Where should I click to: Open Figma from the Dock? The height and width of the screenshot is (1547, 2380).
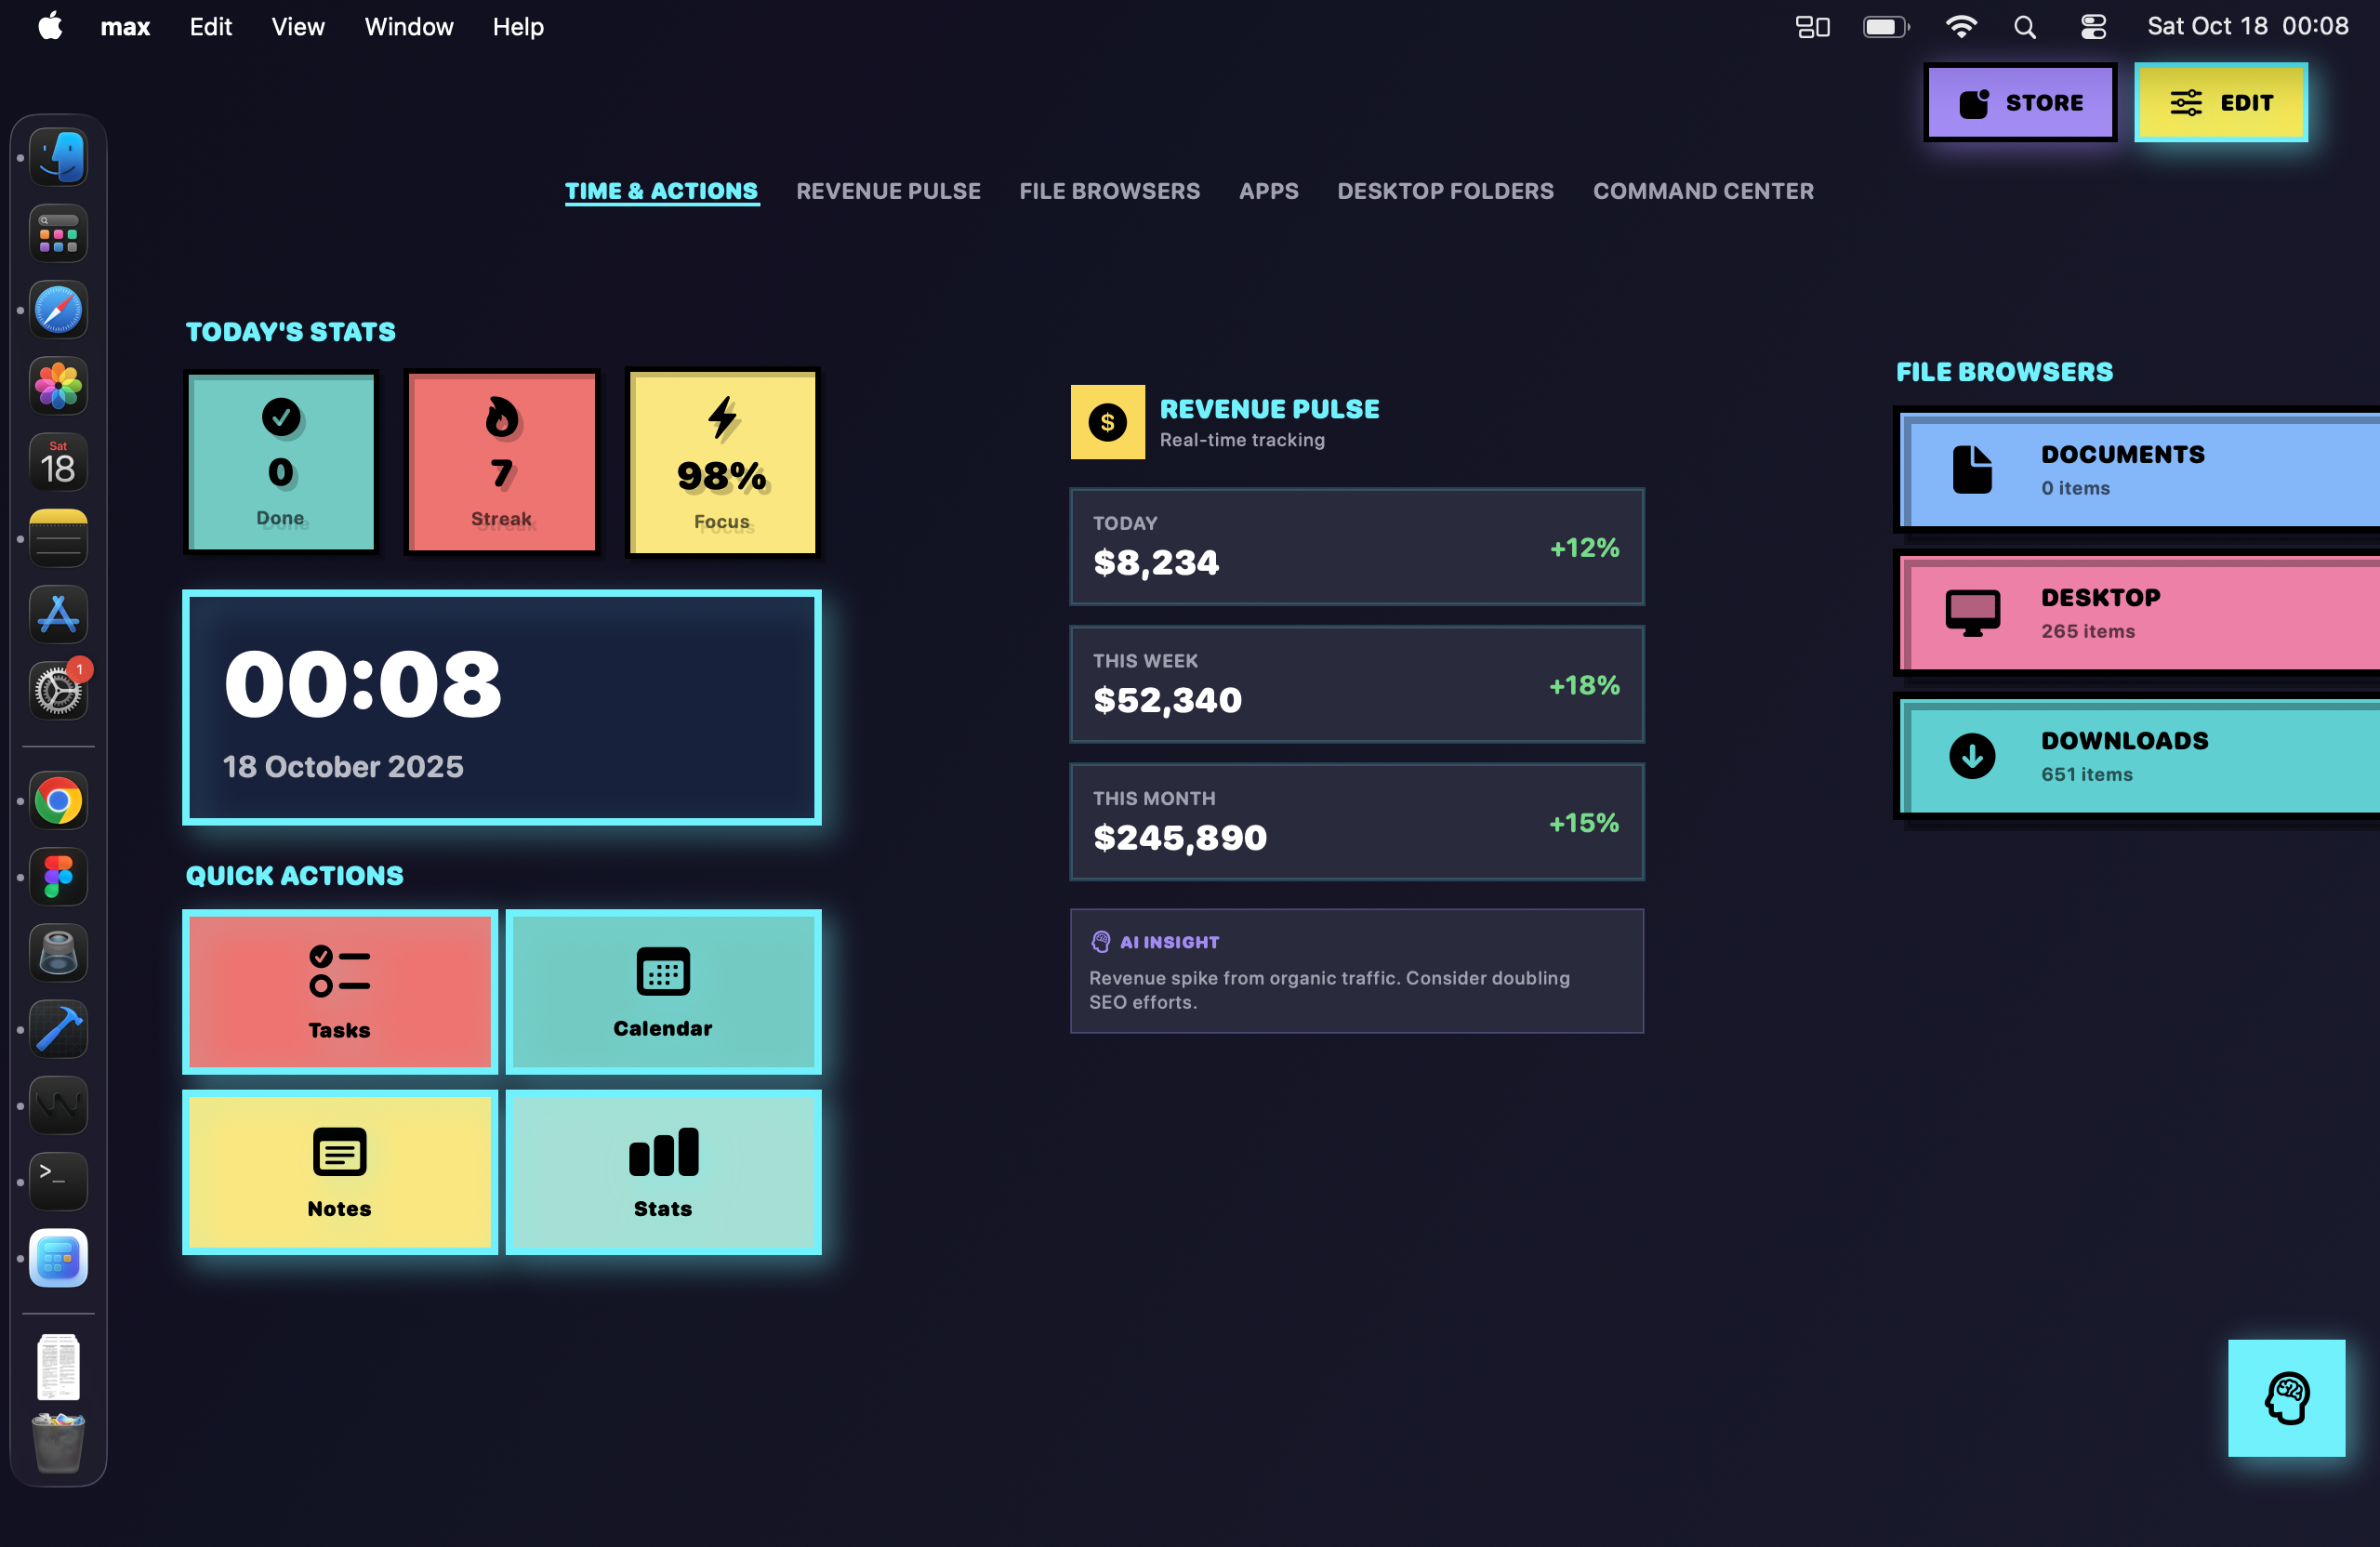(x=57, y=877)
